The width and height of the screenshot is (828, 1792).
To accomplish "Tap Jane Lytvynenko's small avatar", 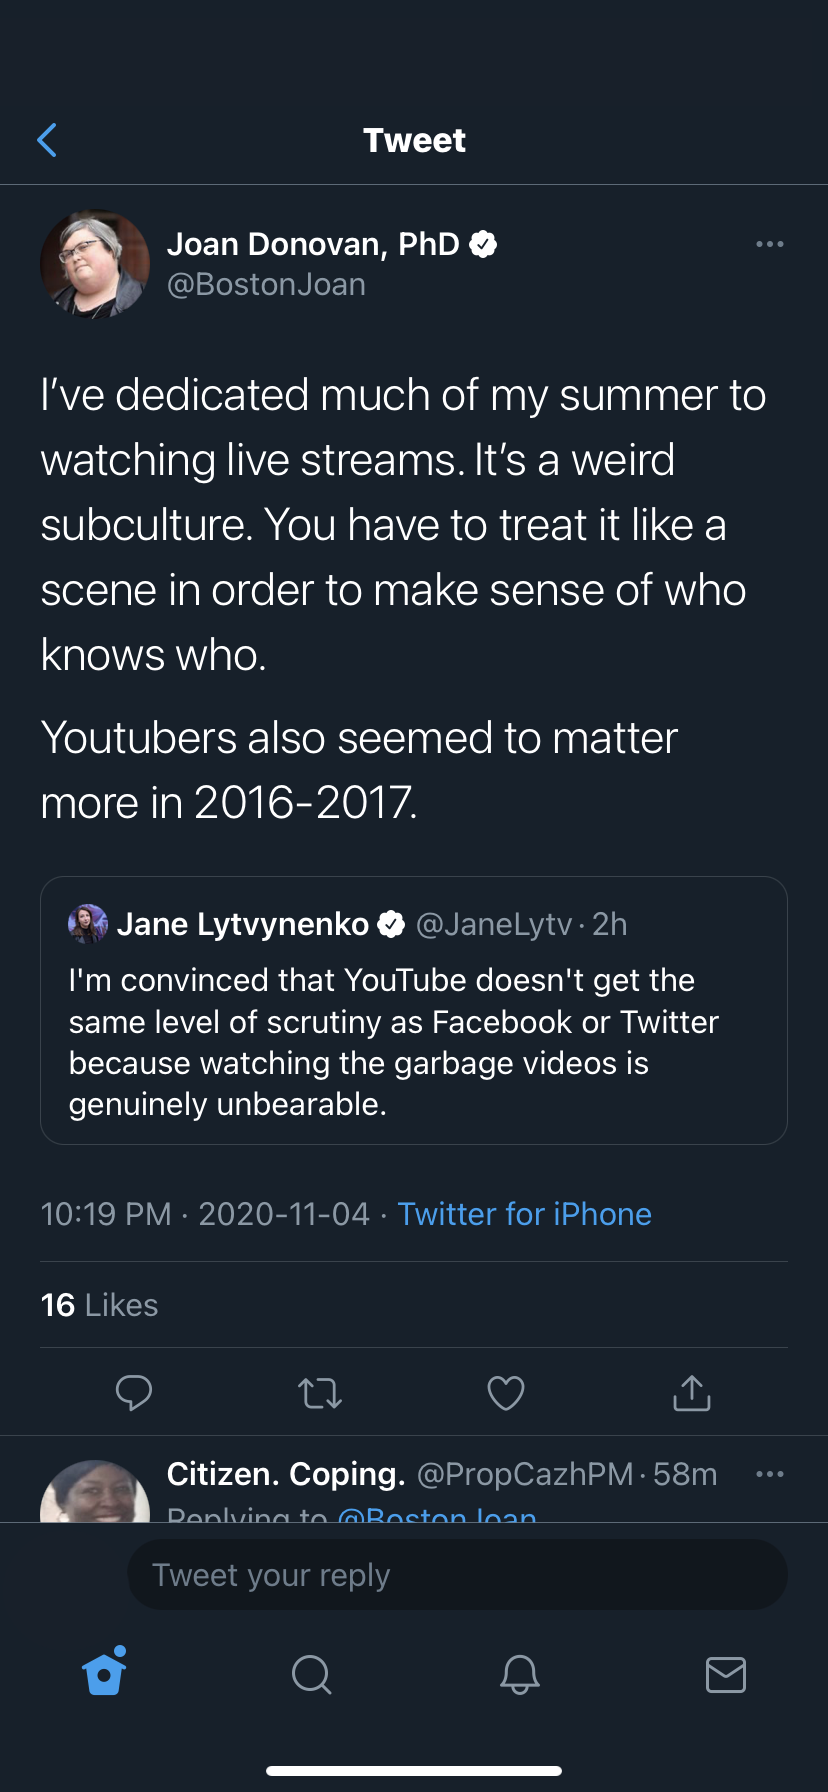I will 88,924.
